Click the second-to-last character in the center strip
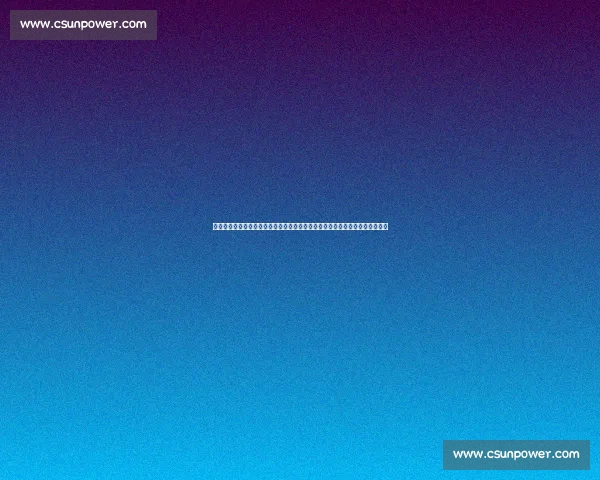This screenshot has width=600, height=480. 380,226
